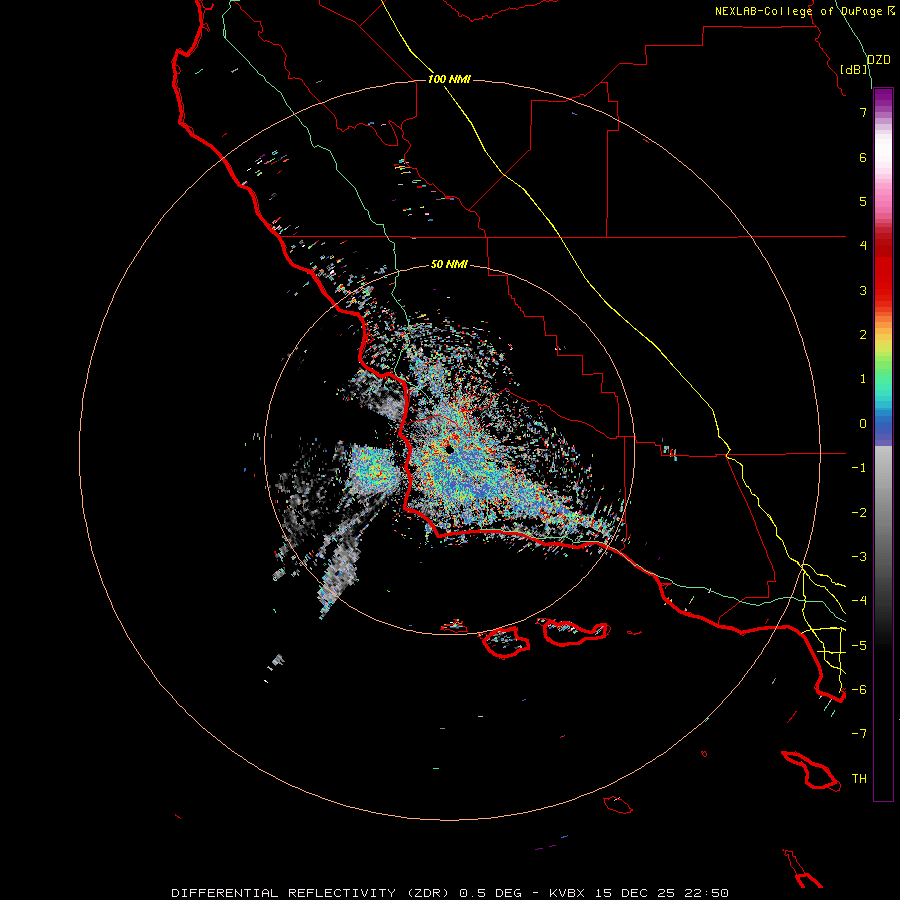
Task: Click the 2 value on the color scale
Action: (x=863, y=335)
